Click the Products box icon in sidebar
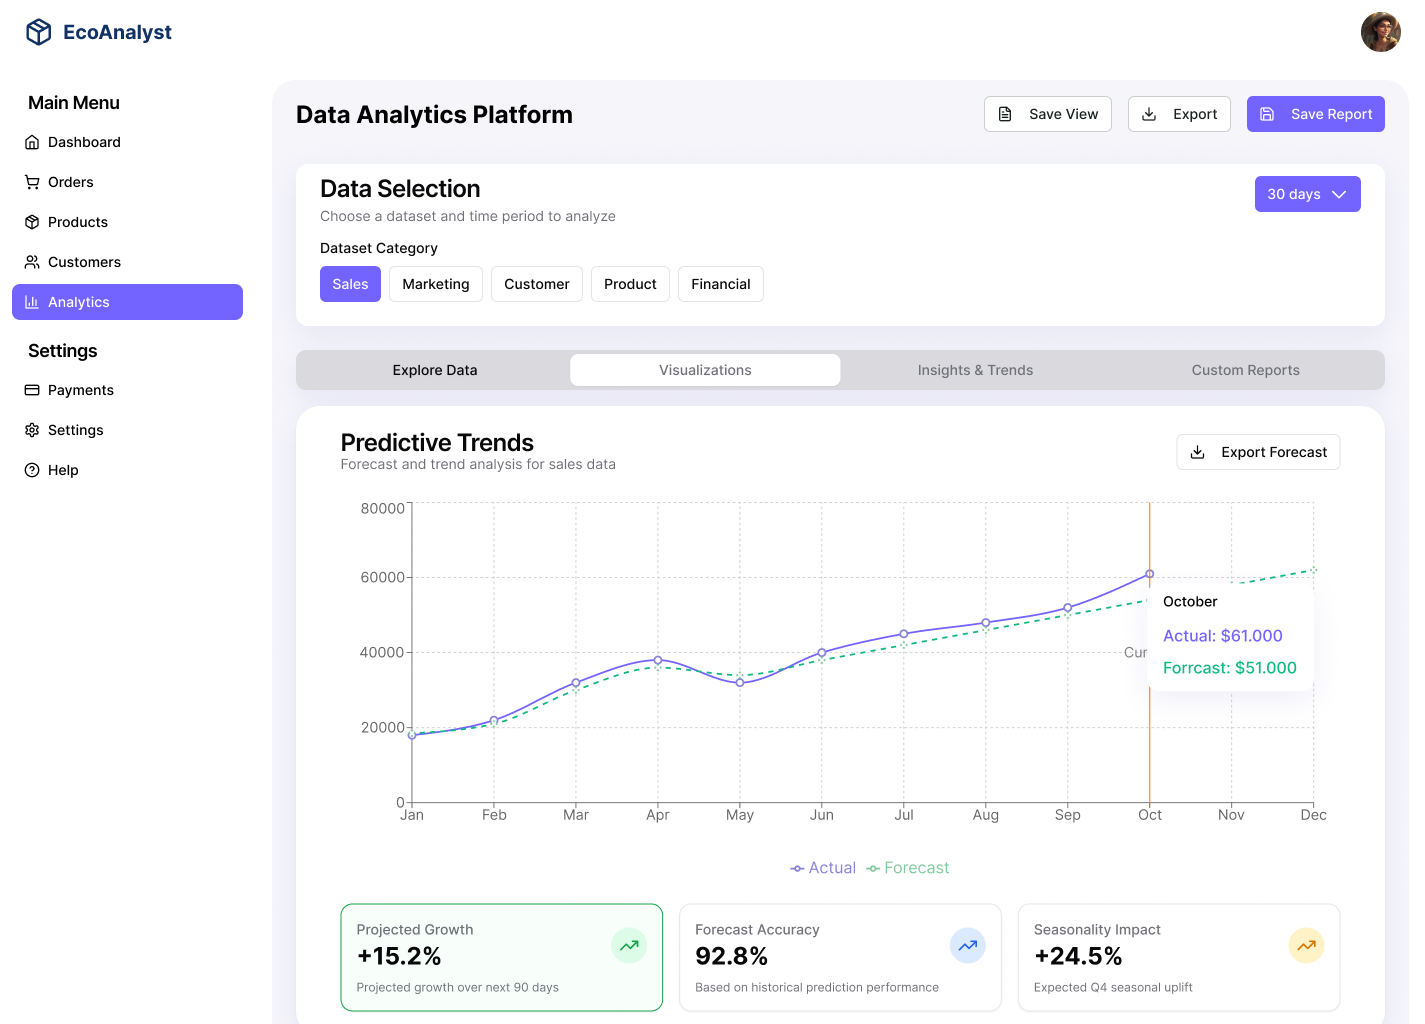Viewport: 1425px width, 1024px height. 32,222
